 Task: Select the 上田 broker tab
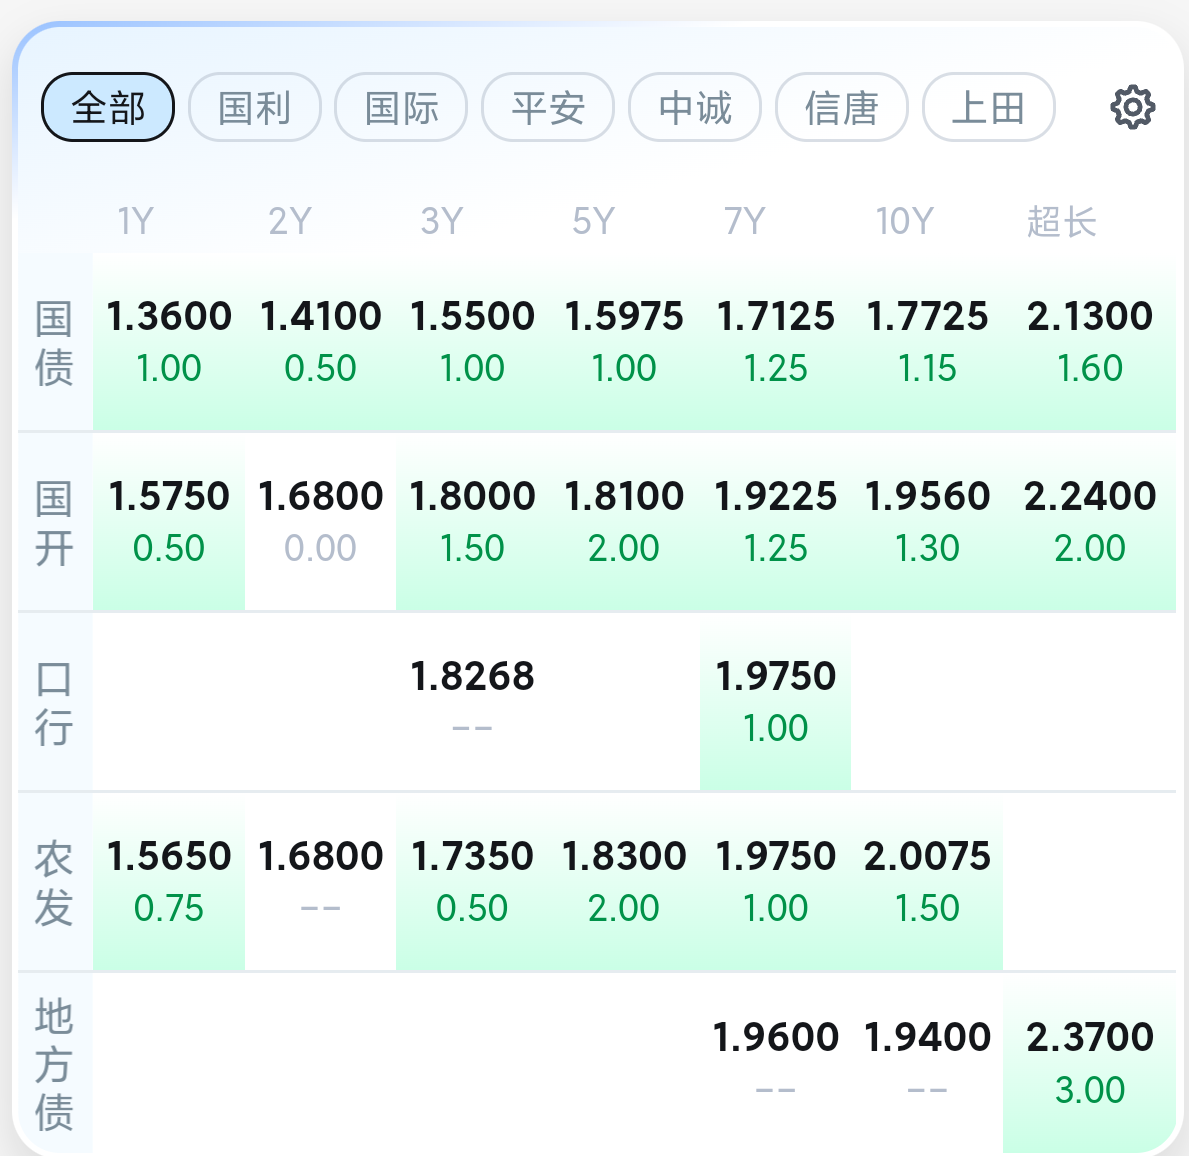pos(988,107)
